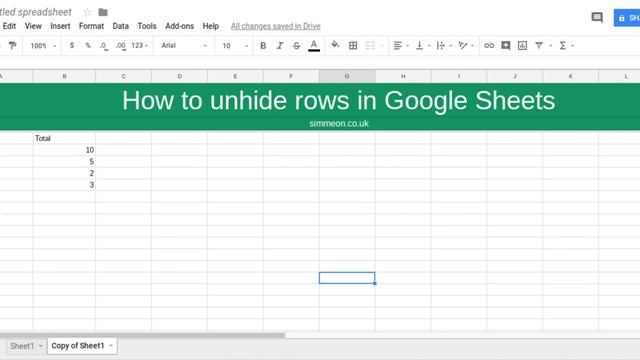Open the Format menu

point(91,26)
